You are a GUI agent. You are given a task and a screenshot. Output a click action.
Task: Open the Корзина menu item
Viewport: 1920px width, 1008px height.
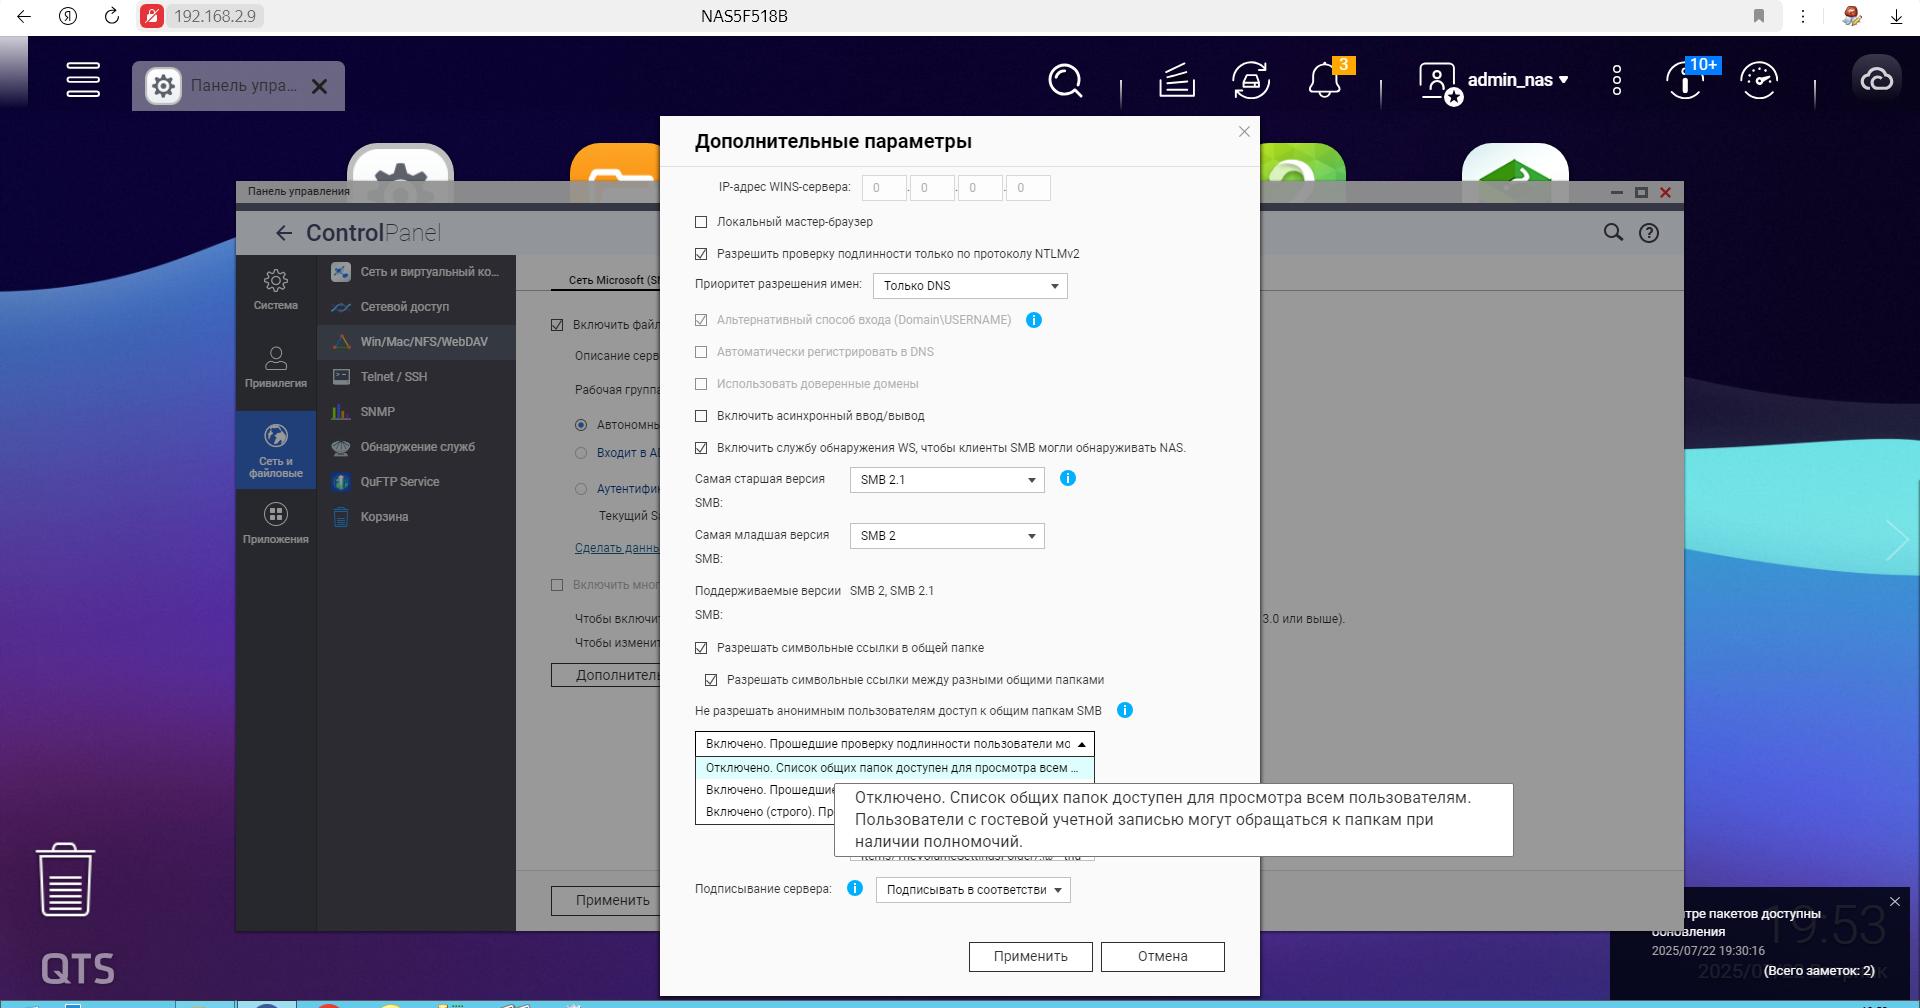coord(417,517)
